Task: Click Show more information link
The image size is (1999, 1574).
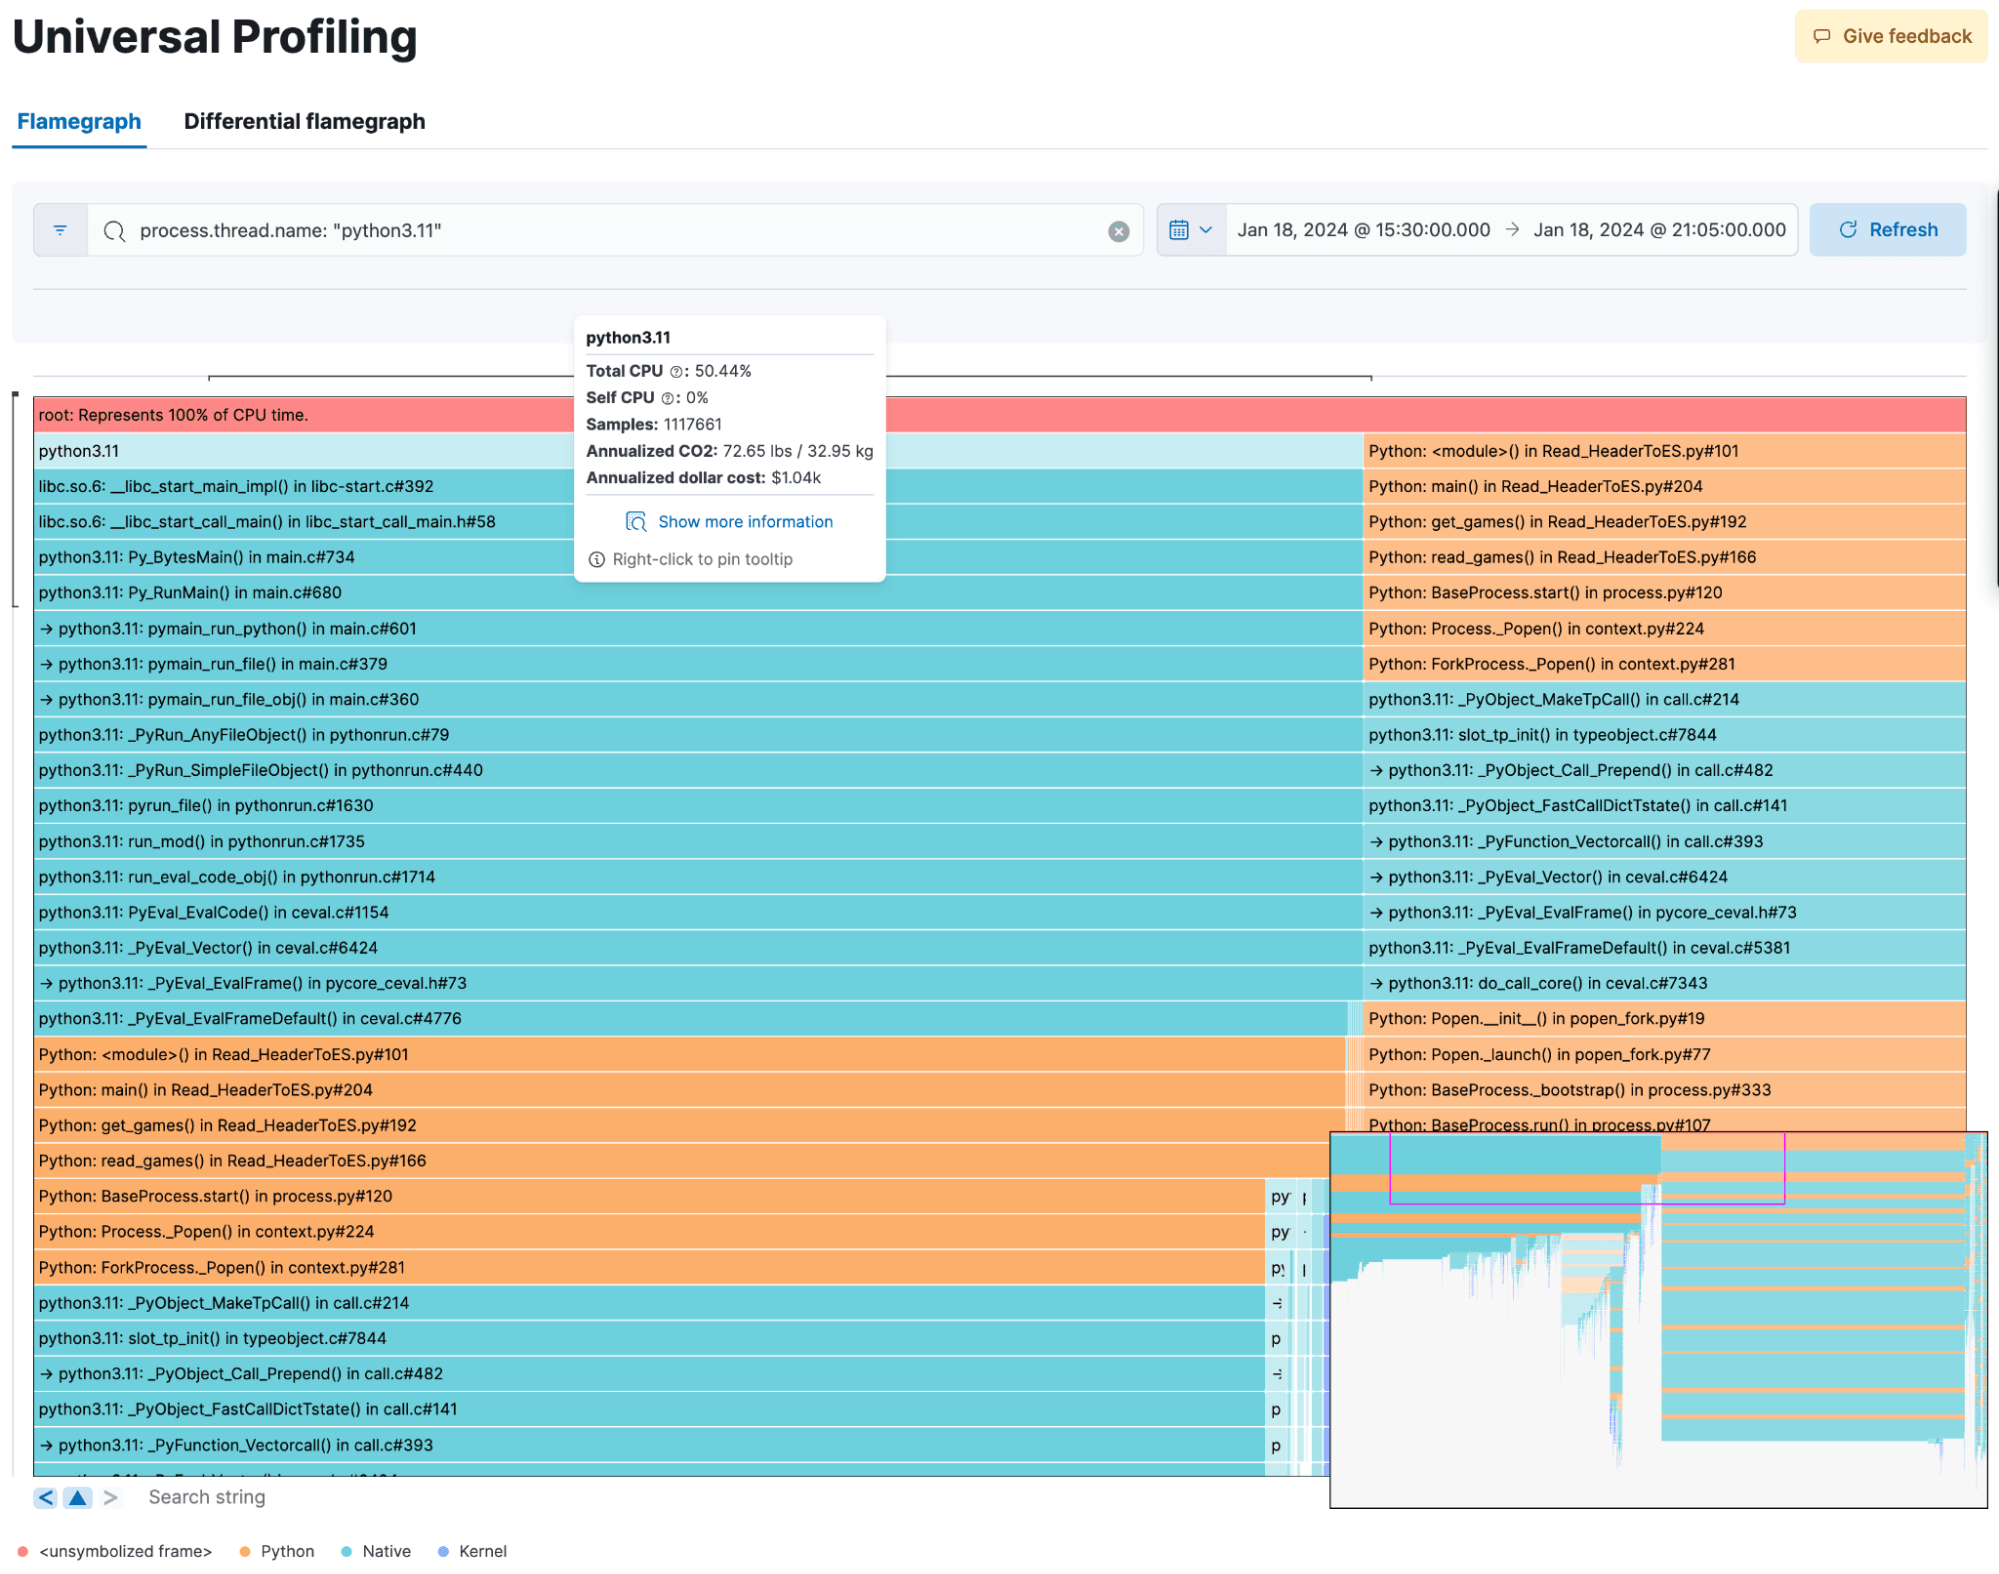Action: [729, 521]
